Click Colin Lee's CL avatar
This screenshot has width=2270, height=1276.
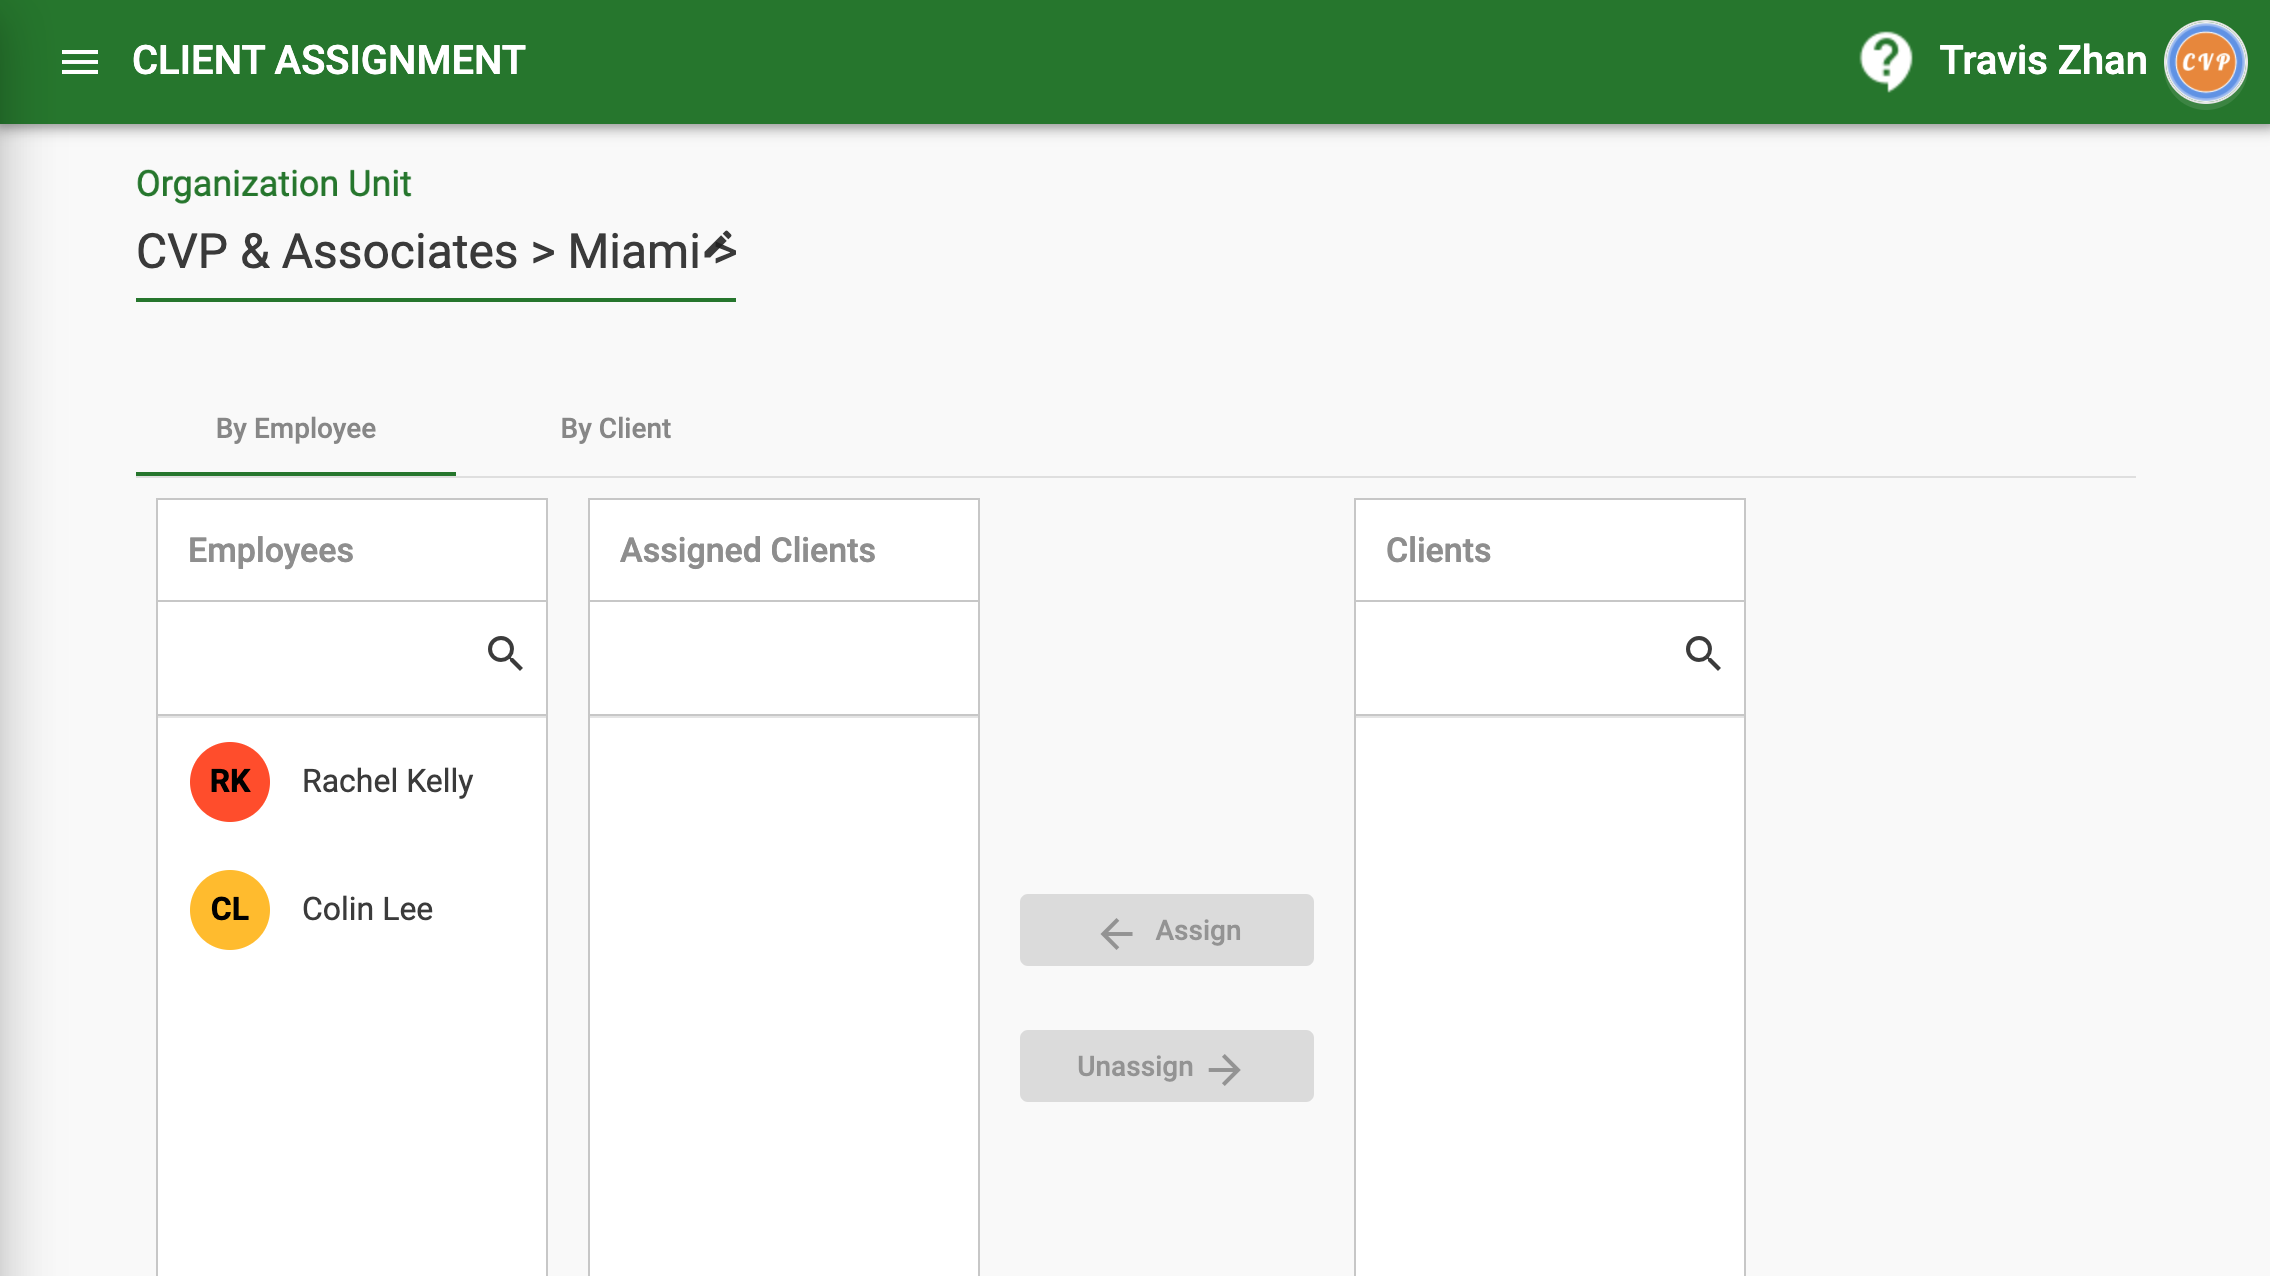[230, 910]
